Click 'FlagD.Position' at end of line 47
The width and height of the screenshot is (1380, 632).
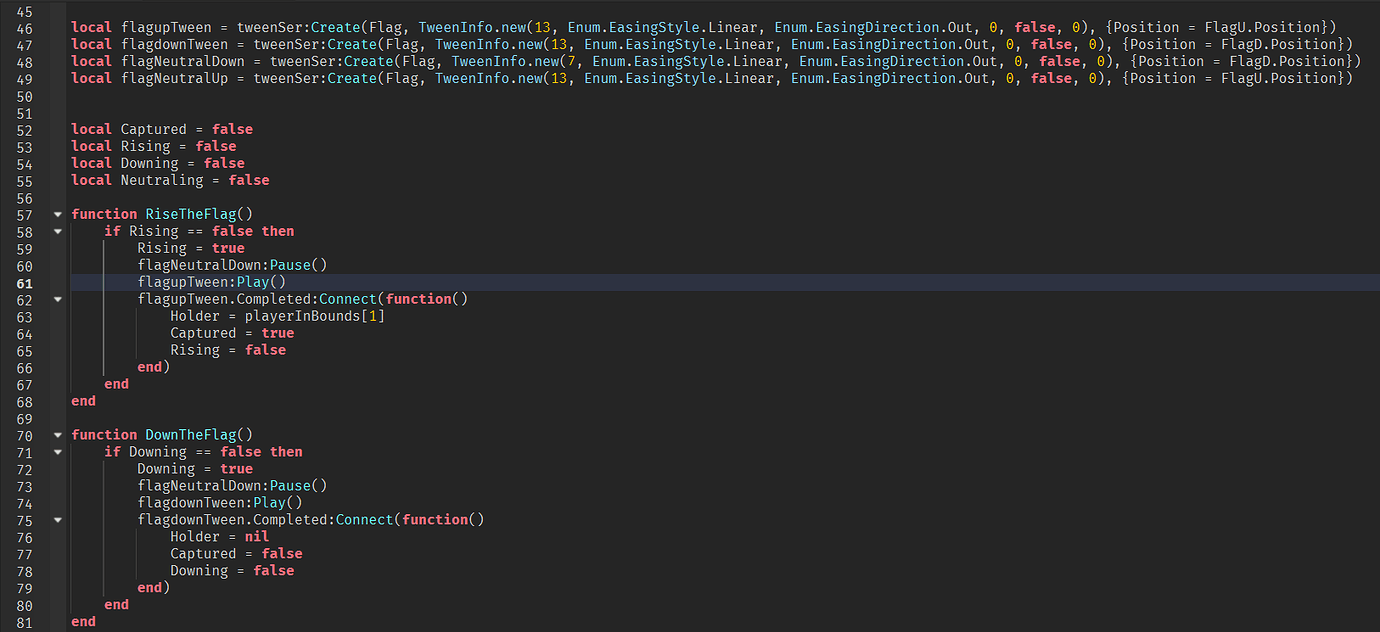tap(1285, 45)
